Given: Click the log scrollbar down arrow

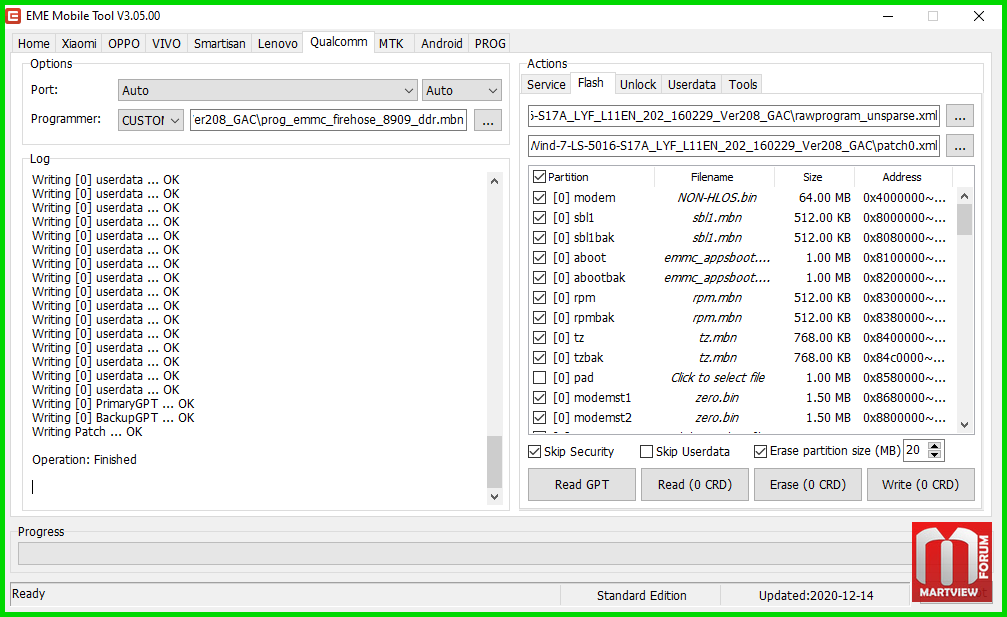Looking at the screenshot, I should (494, 496).
